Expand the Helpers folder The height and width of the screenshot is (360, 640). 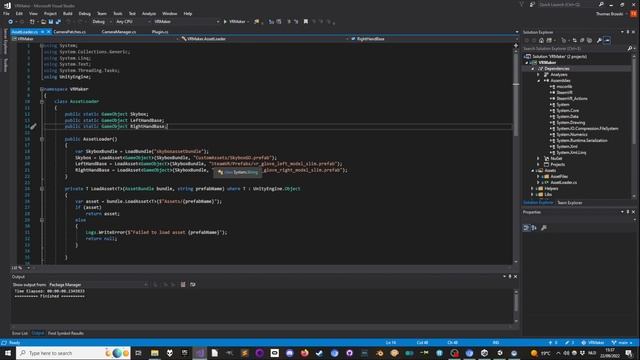click(x=533, y=189)
